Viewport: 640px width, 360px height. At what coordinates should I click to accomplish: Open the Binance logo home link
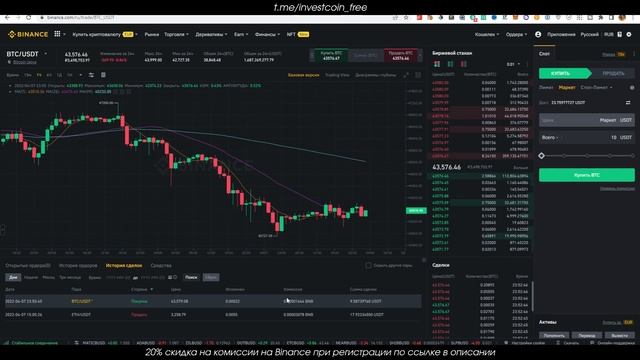click(x=28, y=34)
